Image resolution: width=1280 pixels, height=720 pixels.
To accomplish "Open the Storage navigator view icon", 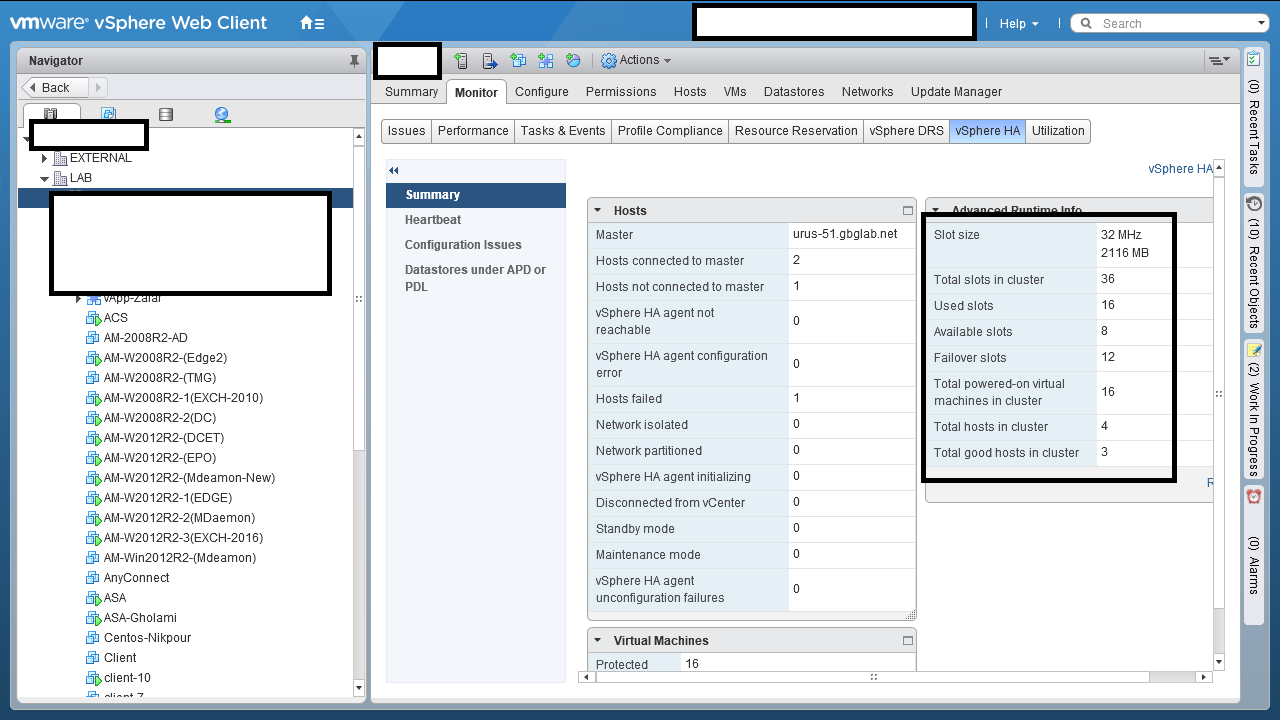I will point(166,115).
